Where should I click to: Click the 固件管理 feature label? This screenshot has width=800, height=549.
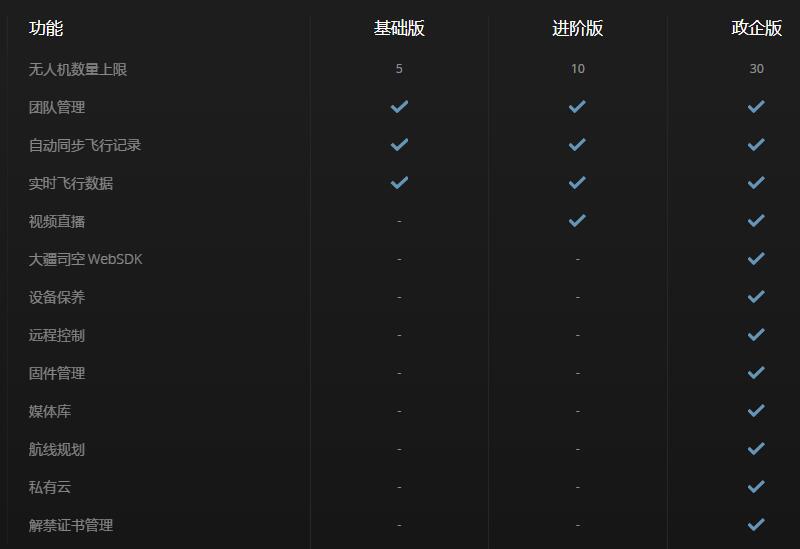[57, 373]
